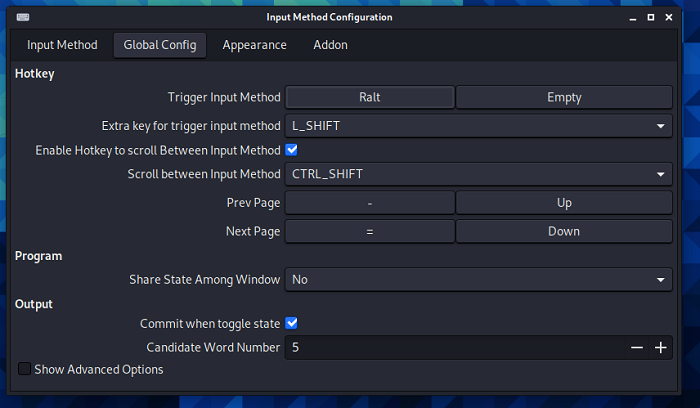700x408 pixels.
Task: Decrease the candidate word number
Action: tap(637, 348)
